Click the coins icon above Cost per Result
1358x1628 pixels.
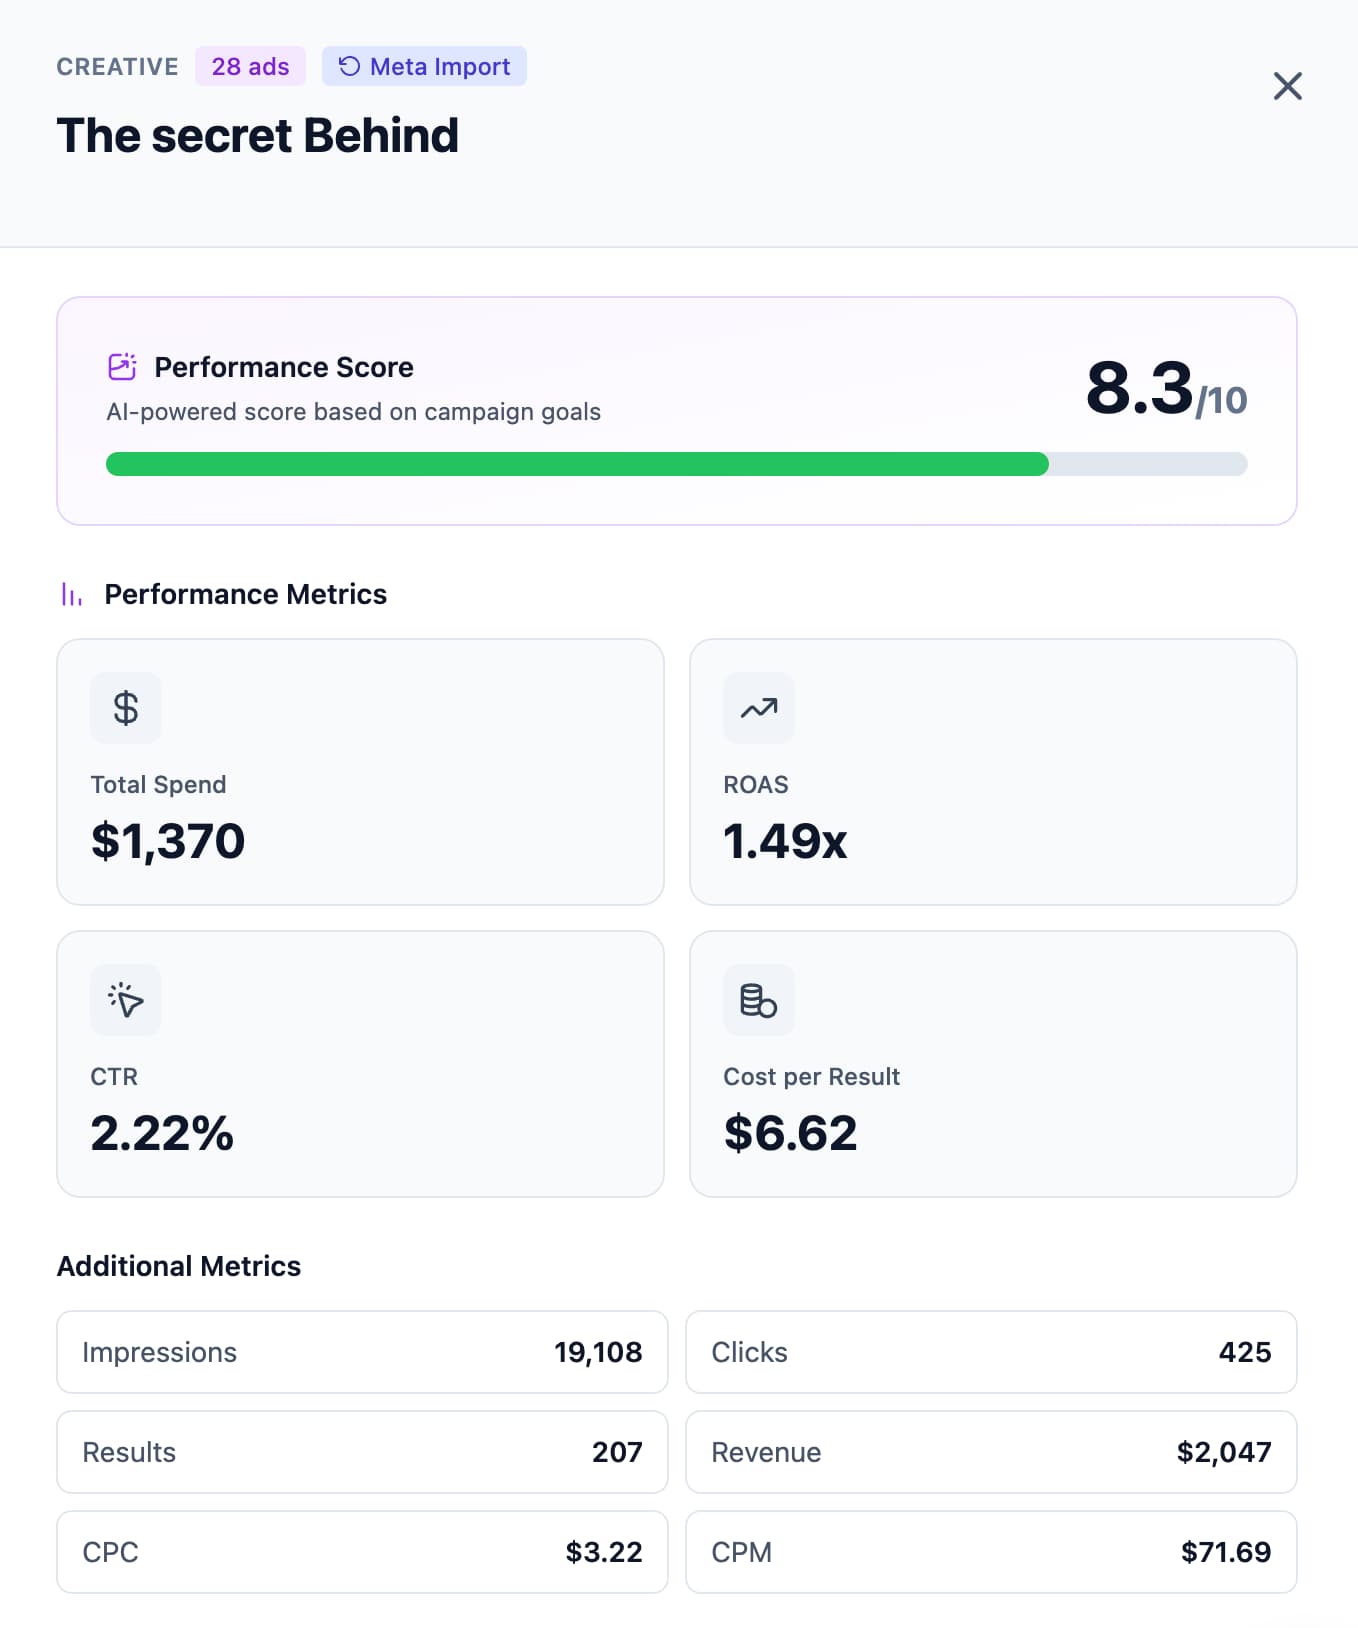(758, 1000)
